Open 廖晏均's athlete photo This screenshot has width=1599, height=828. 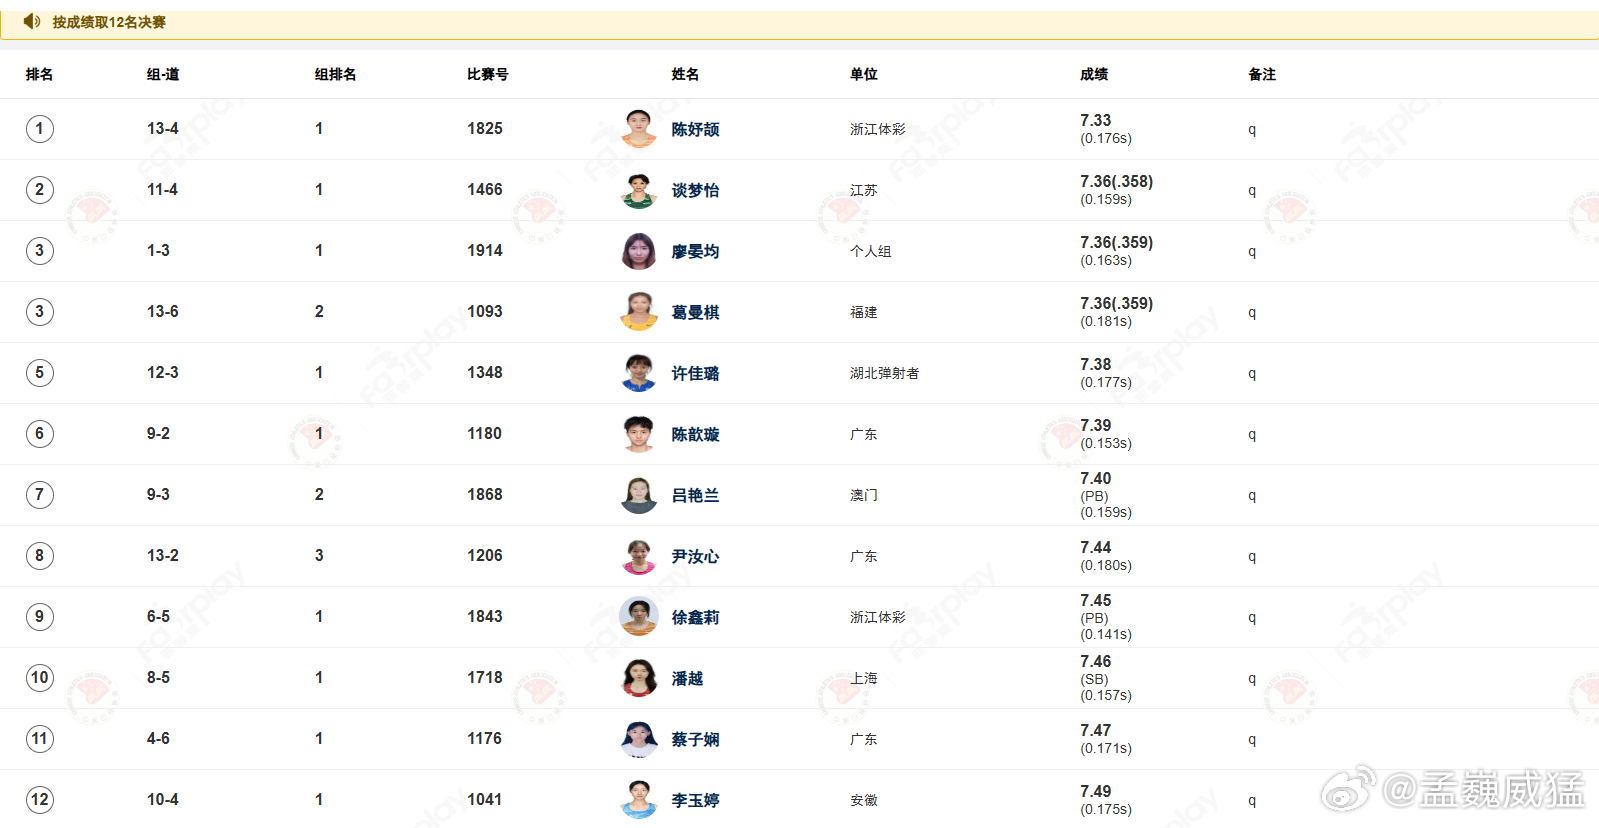[x=639, y=251]
